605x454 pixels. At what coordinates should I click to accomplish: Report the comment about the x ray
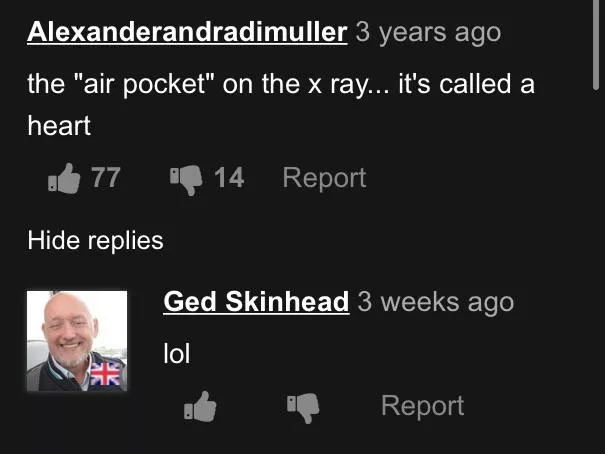[324, 178]
